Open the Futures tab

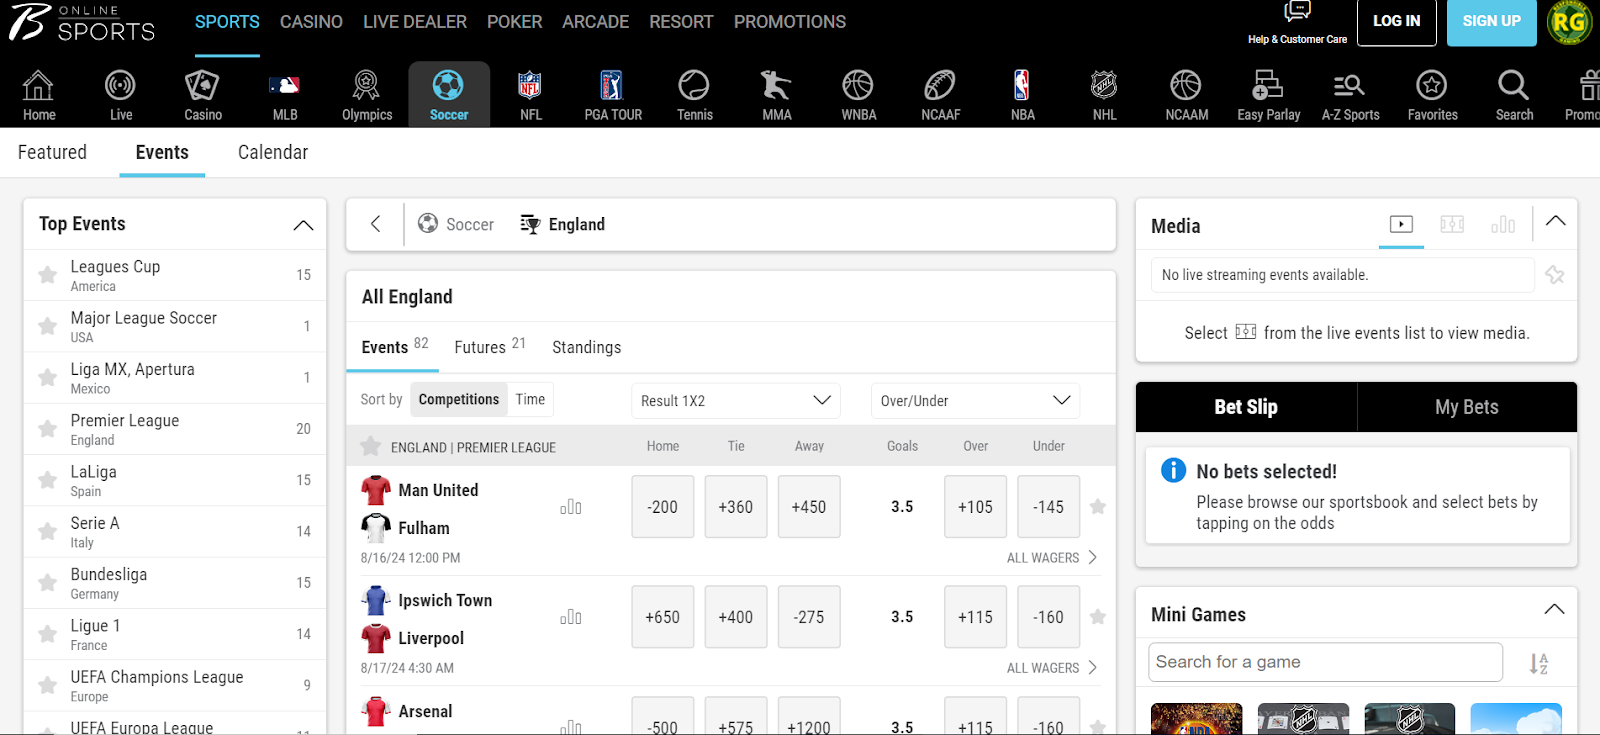pos(489,346)
